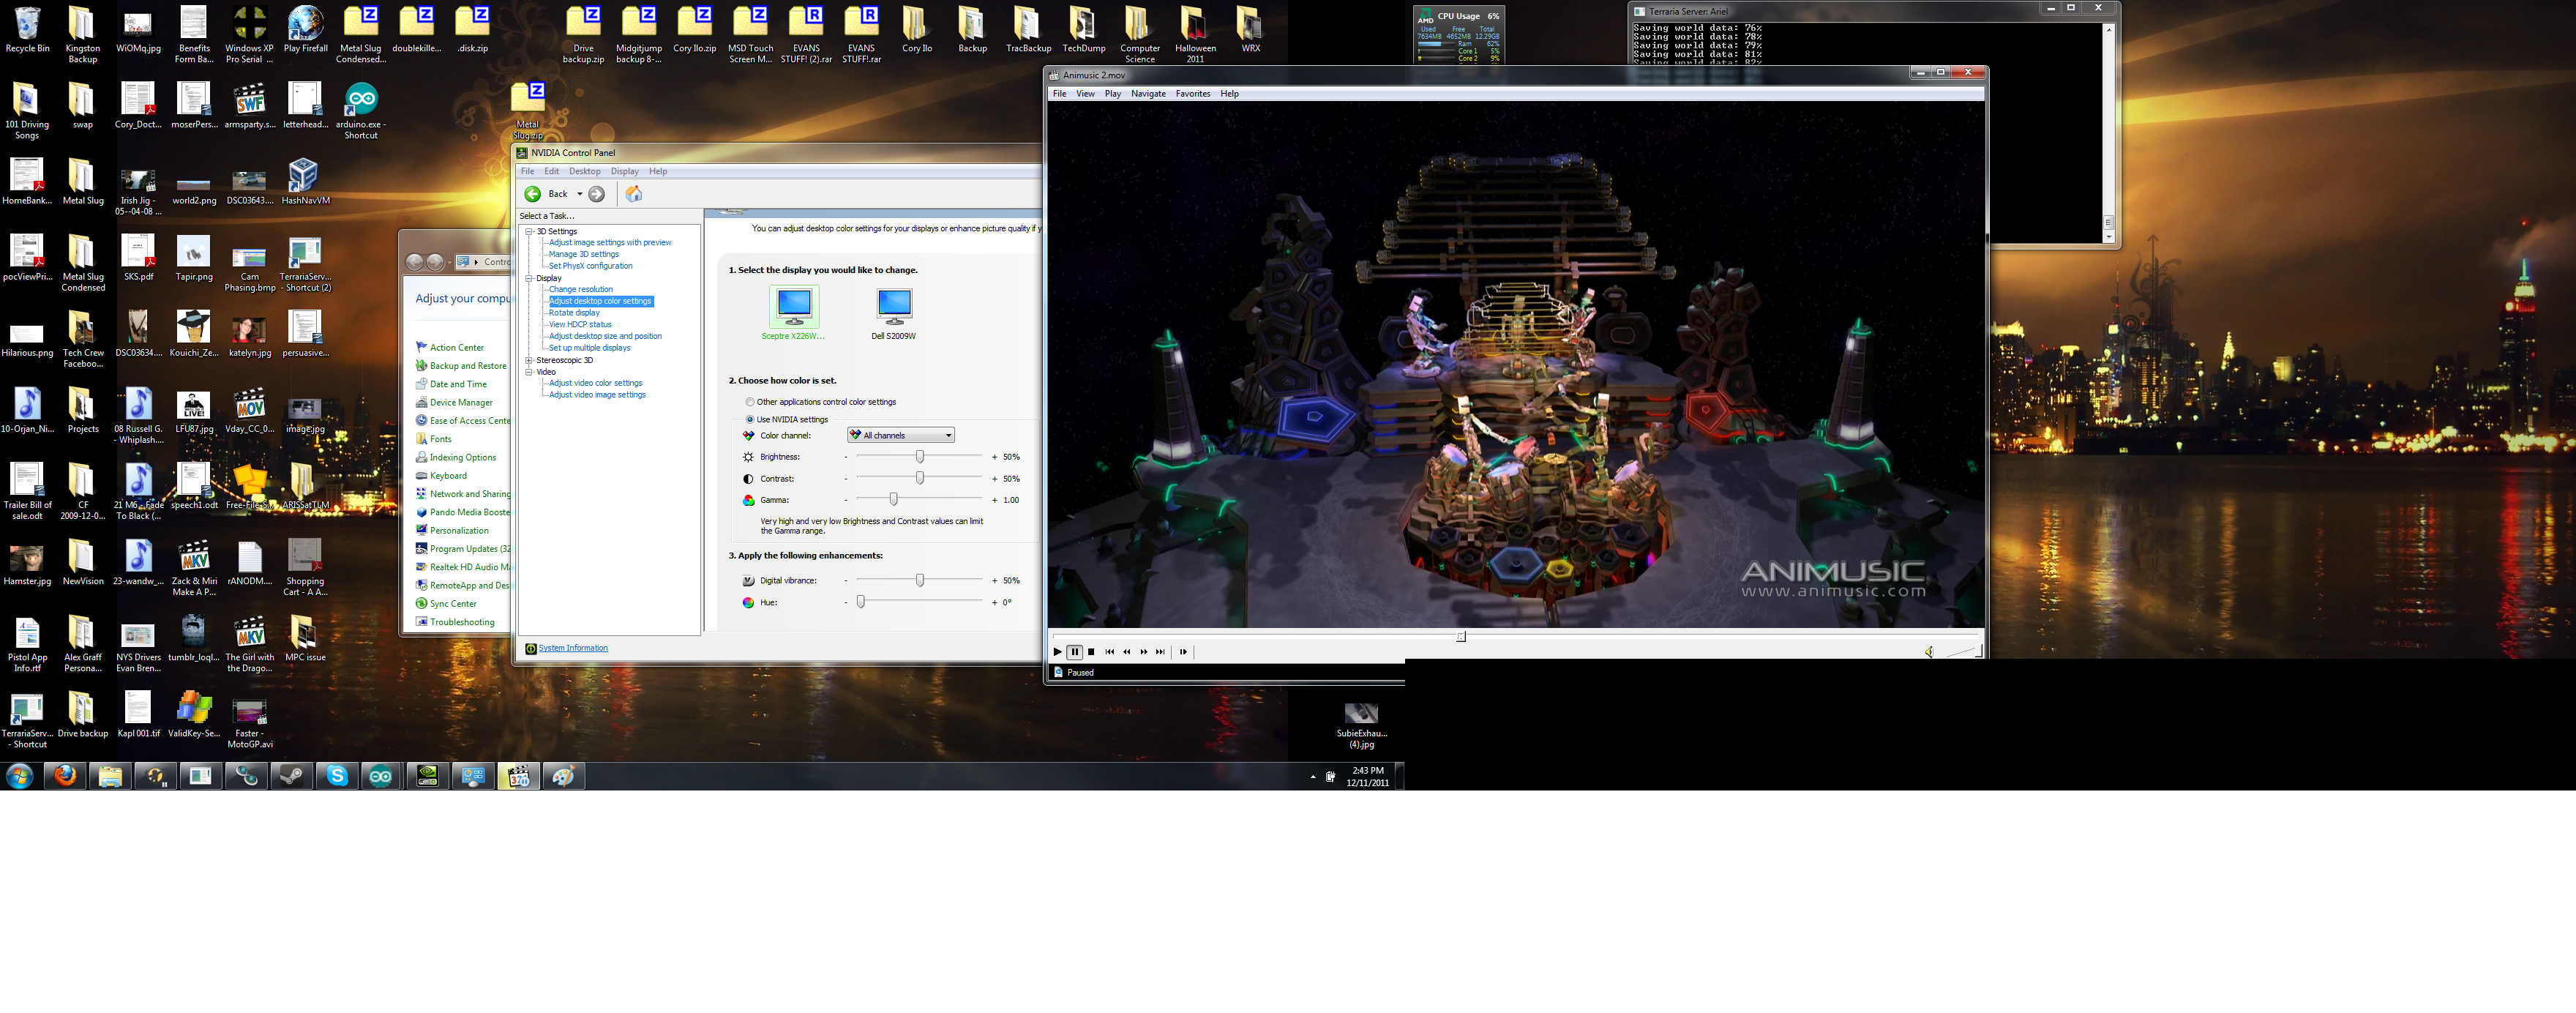Image resolution: width=2576 pixels, height=1013 pixels.
Task: Collapse the Display tree node
Action: 529,278
